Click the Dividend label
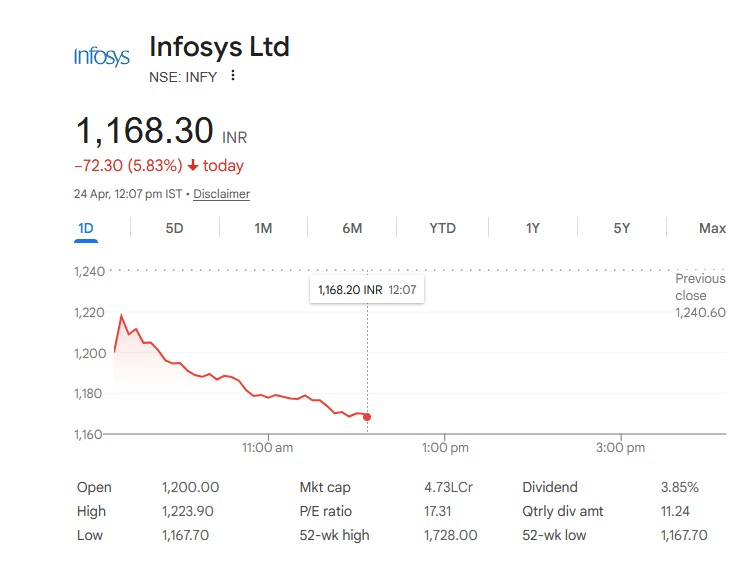 [x=550, y=487]
